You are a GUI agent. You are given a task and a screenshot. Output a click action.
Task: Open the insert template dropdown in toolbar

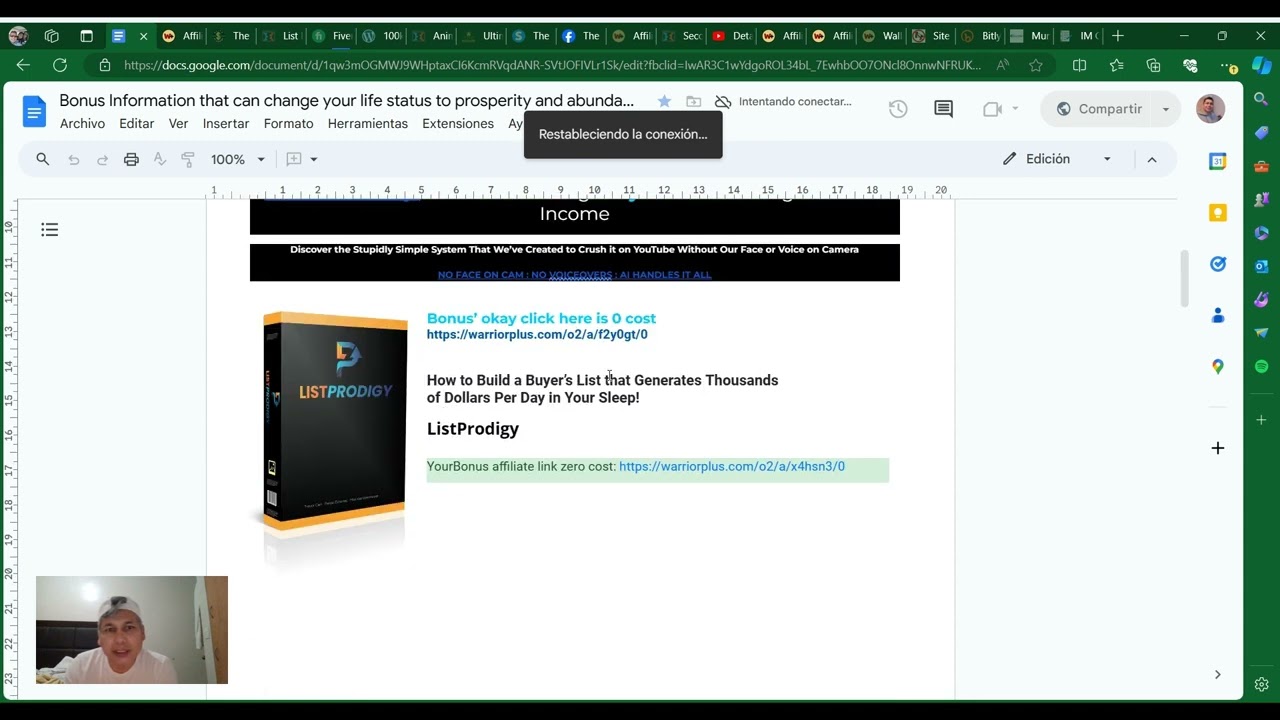[x=301, y=159]
